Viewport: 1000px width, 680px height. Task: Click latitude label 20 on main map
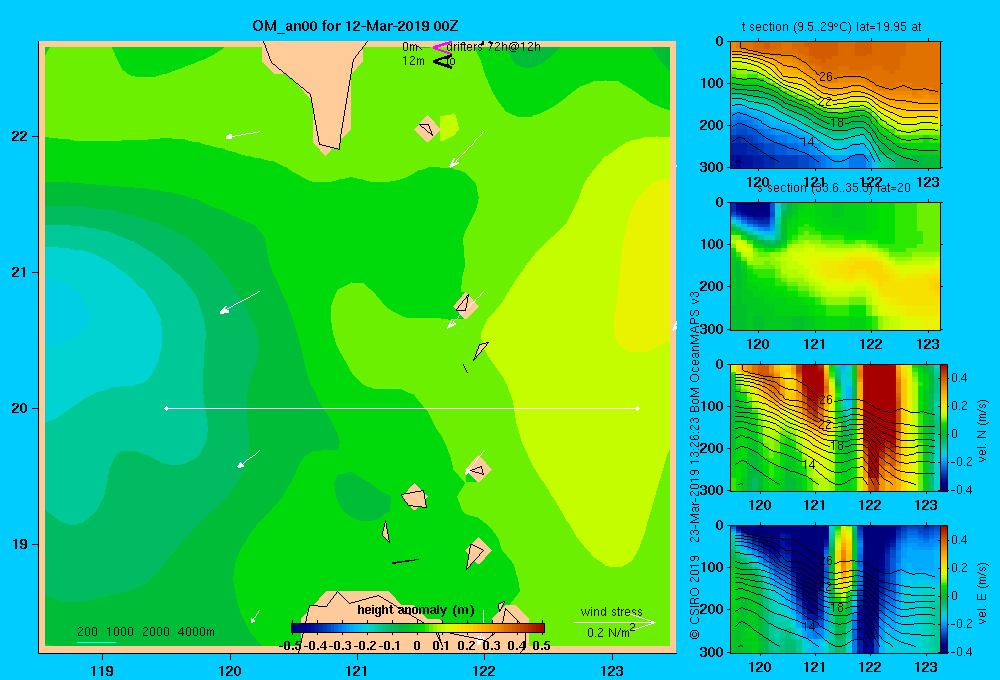point(19,408)
